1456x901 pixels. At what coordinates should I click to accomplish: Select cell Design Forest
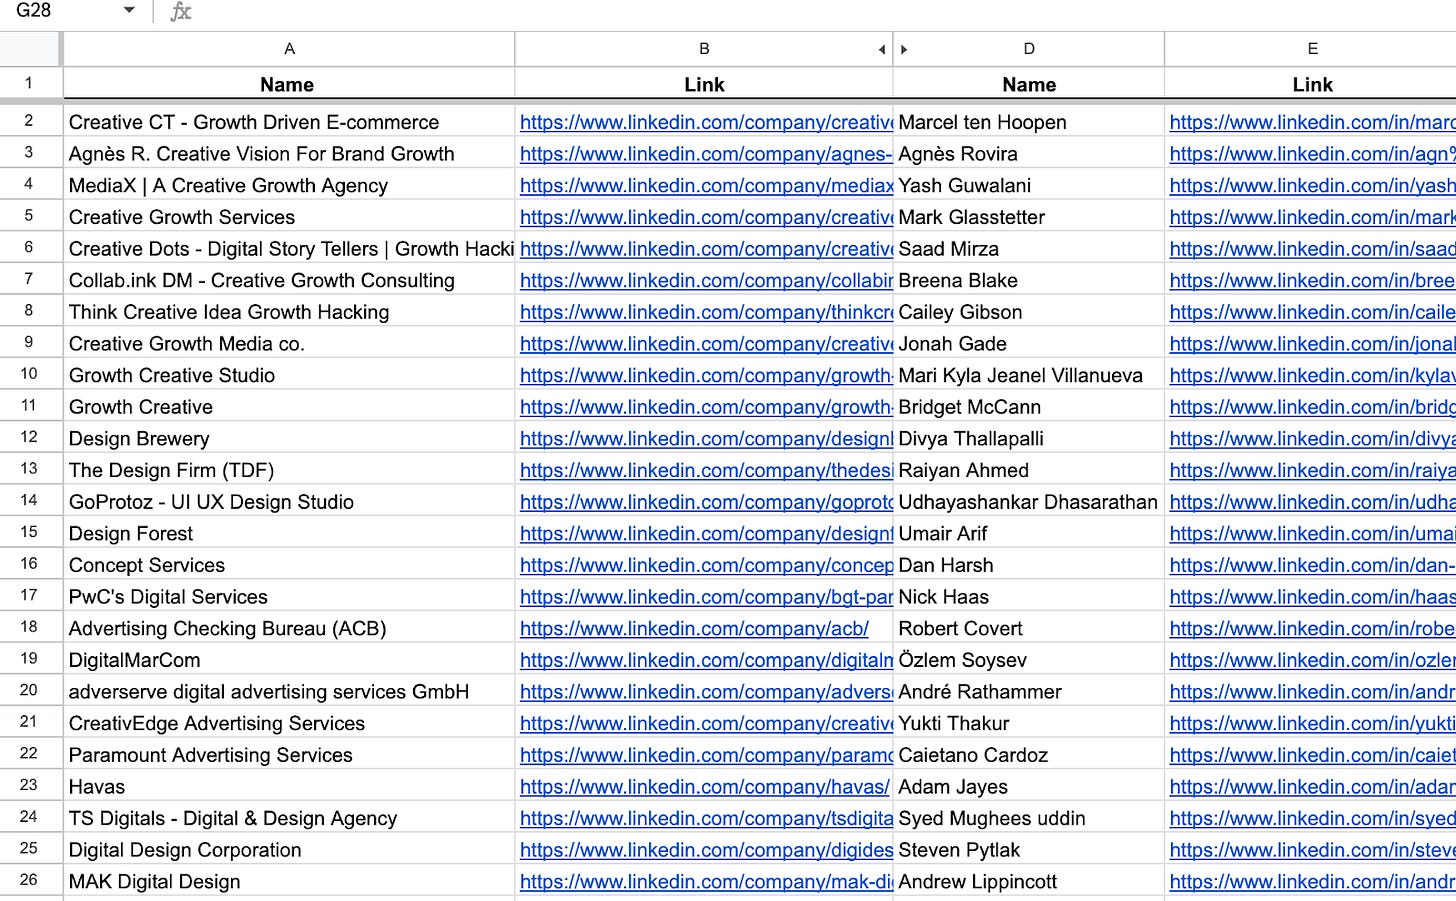[289, 533]
